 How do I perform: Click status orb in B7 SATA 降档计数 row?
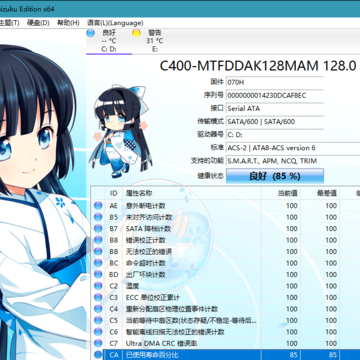click(98, 229)
